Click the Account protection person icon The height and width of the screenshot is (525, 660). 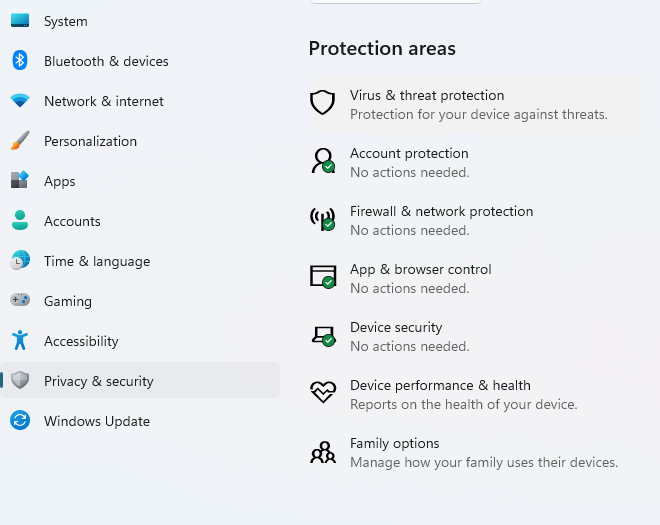322,161
